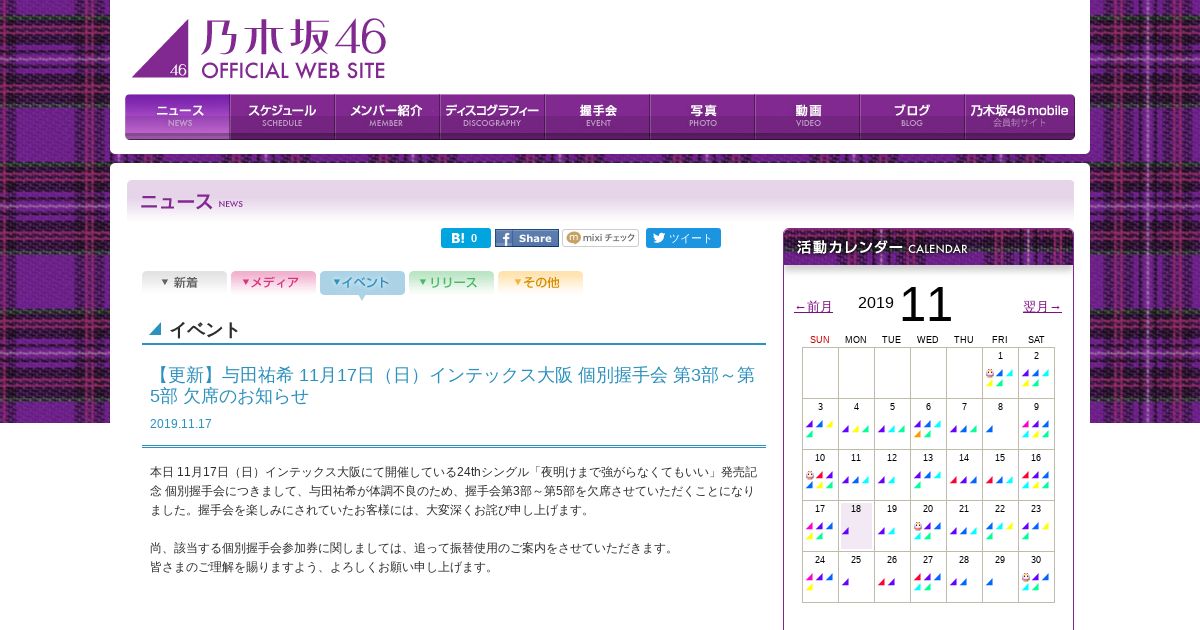Screen dimensions: 1200x630
Task: Click the smiley icon on November 1
Action: click(990, 373)
